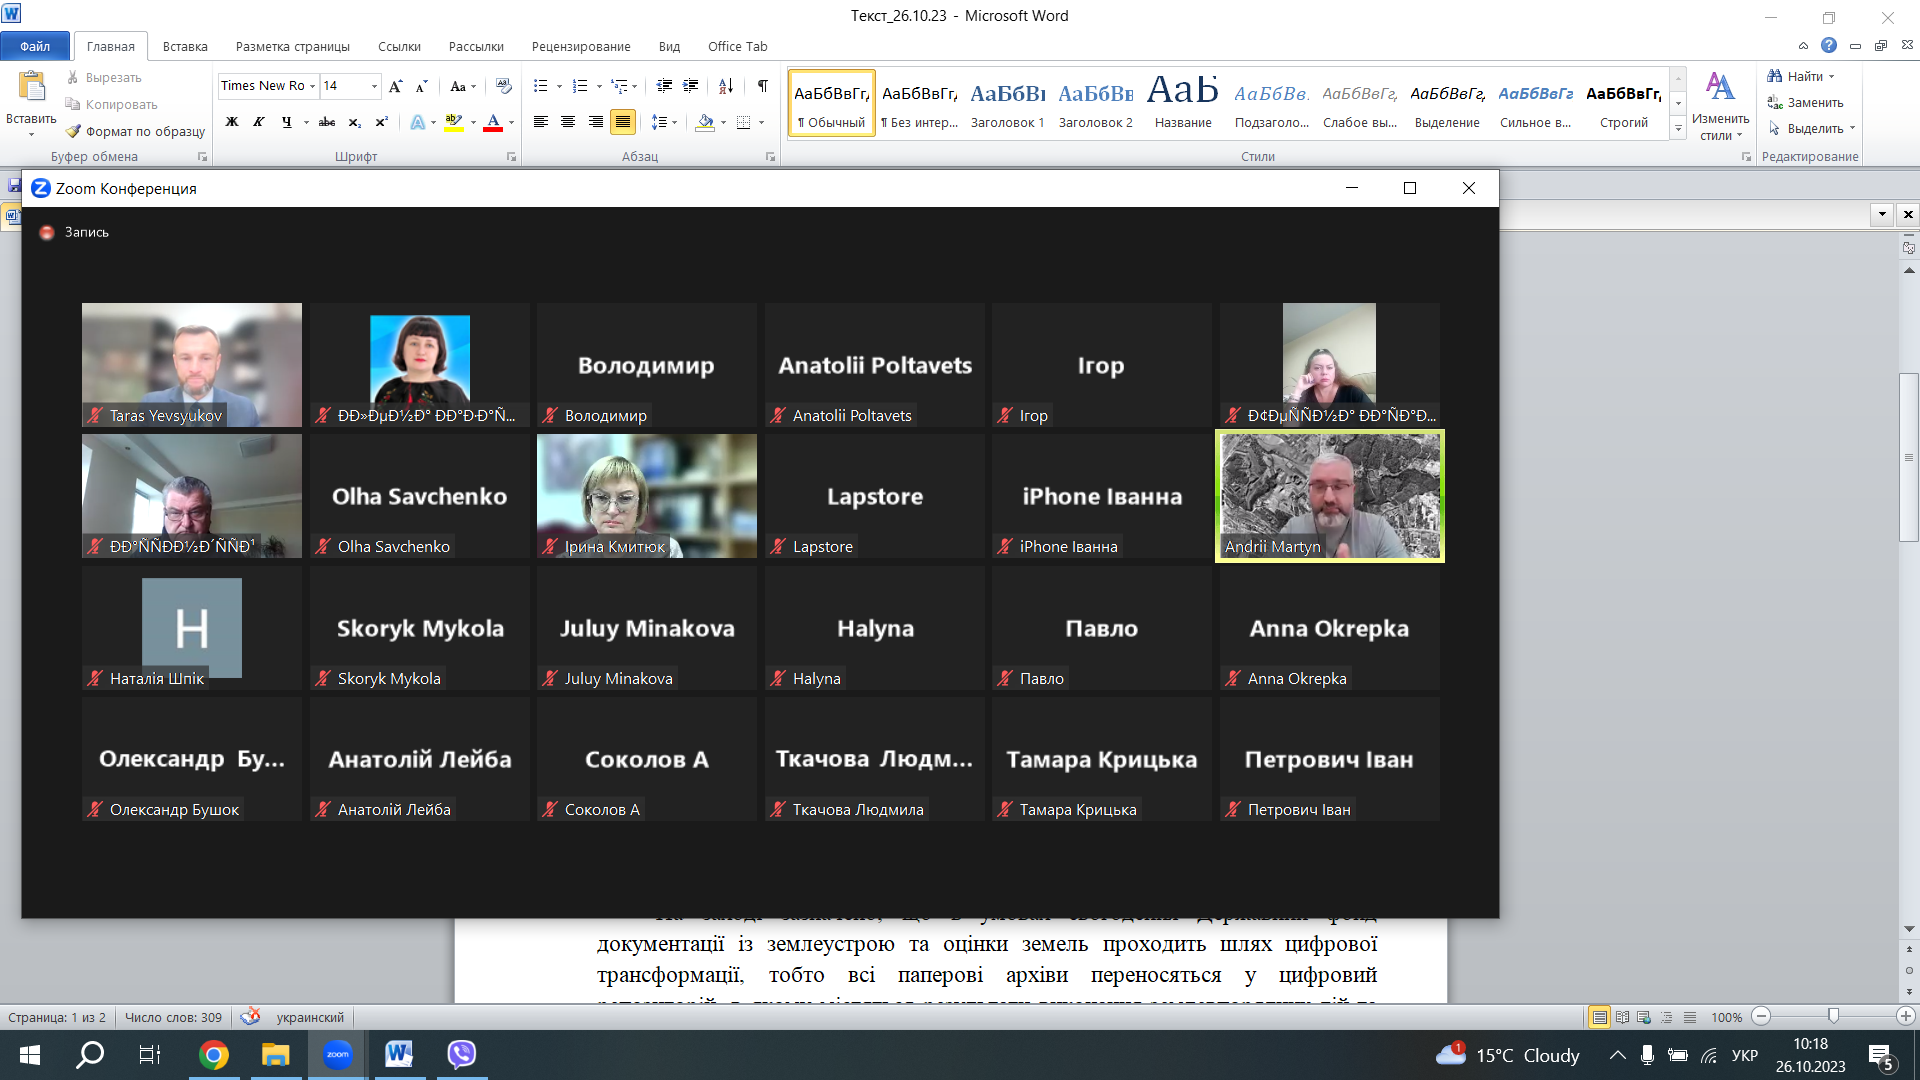The width and height of the screenshot is (1920, 1080).
Task: Toggle underline (Ч) formatting
Action: [x=287, y=122]
